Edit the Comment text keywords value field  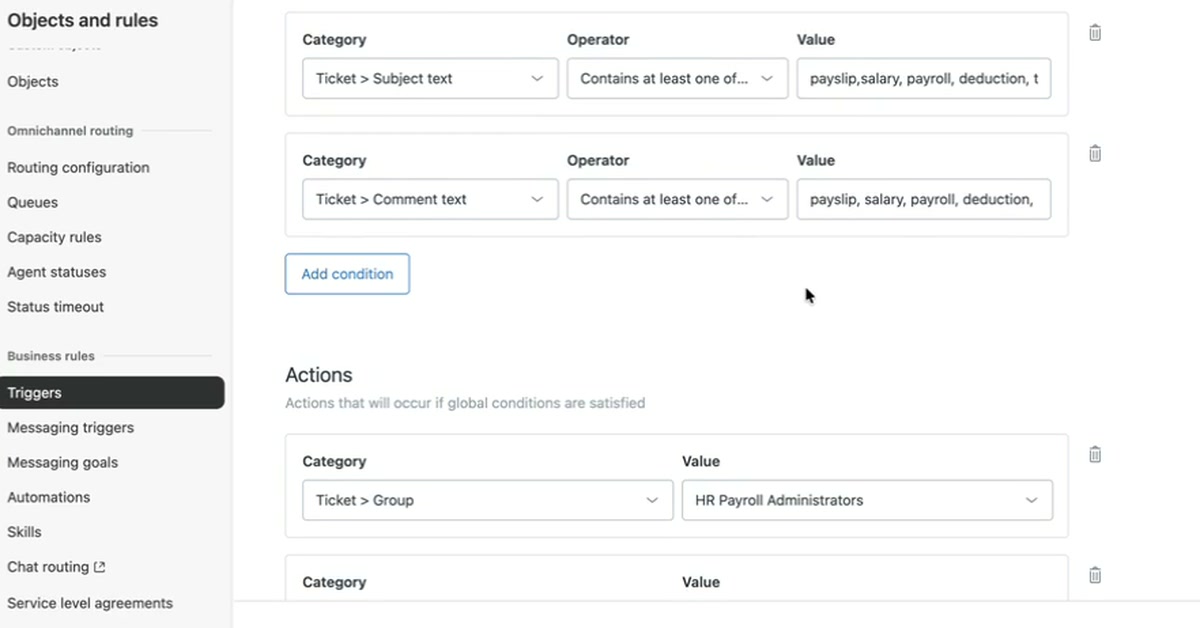pos(924,199)
